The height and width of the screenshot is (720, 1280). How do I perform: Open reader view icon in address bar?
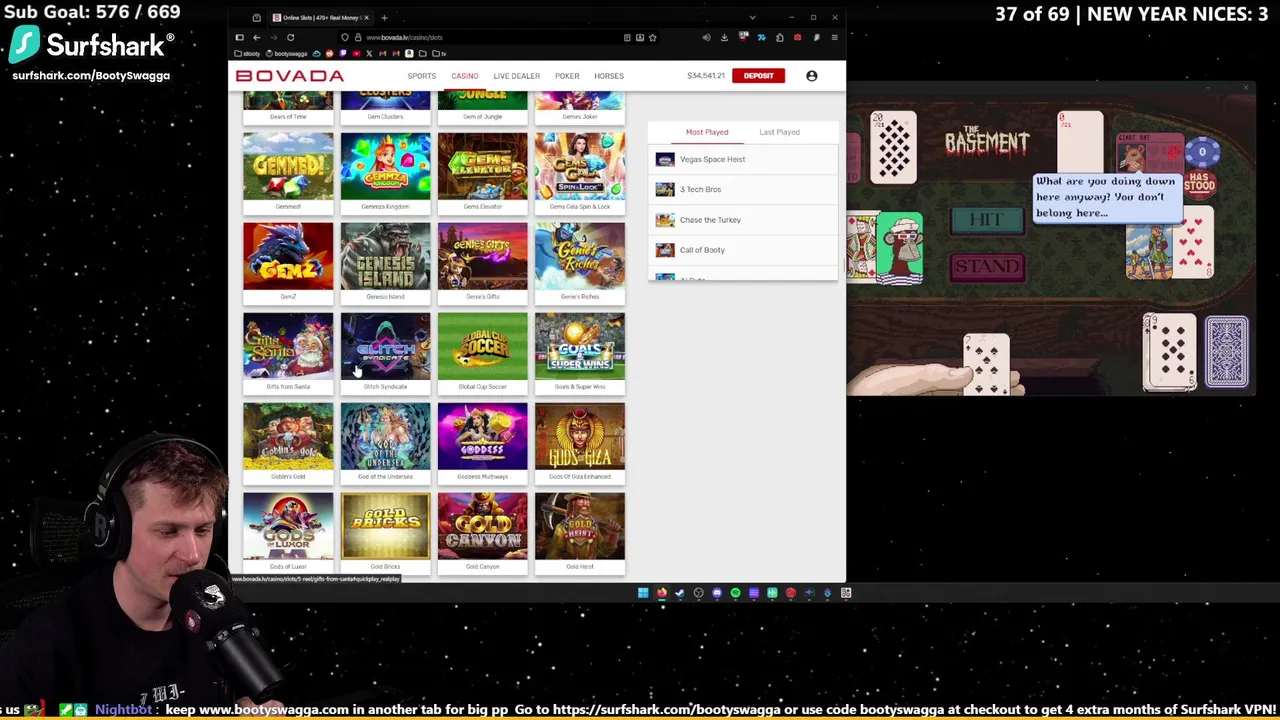coord(627,38)
